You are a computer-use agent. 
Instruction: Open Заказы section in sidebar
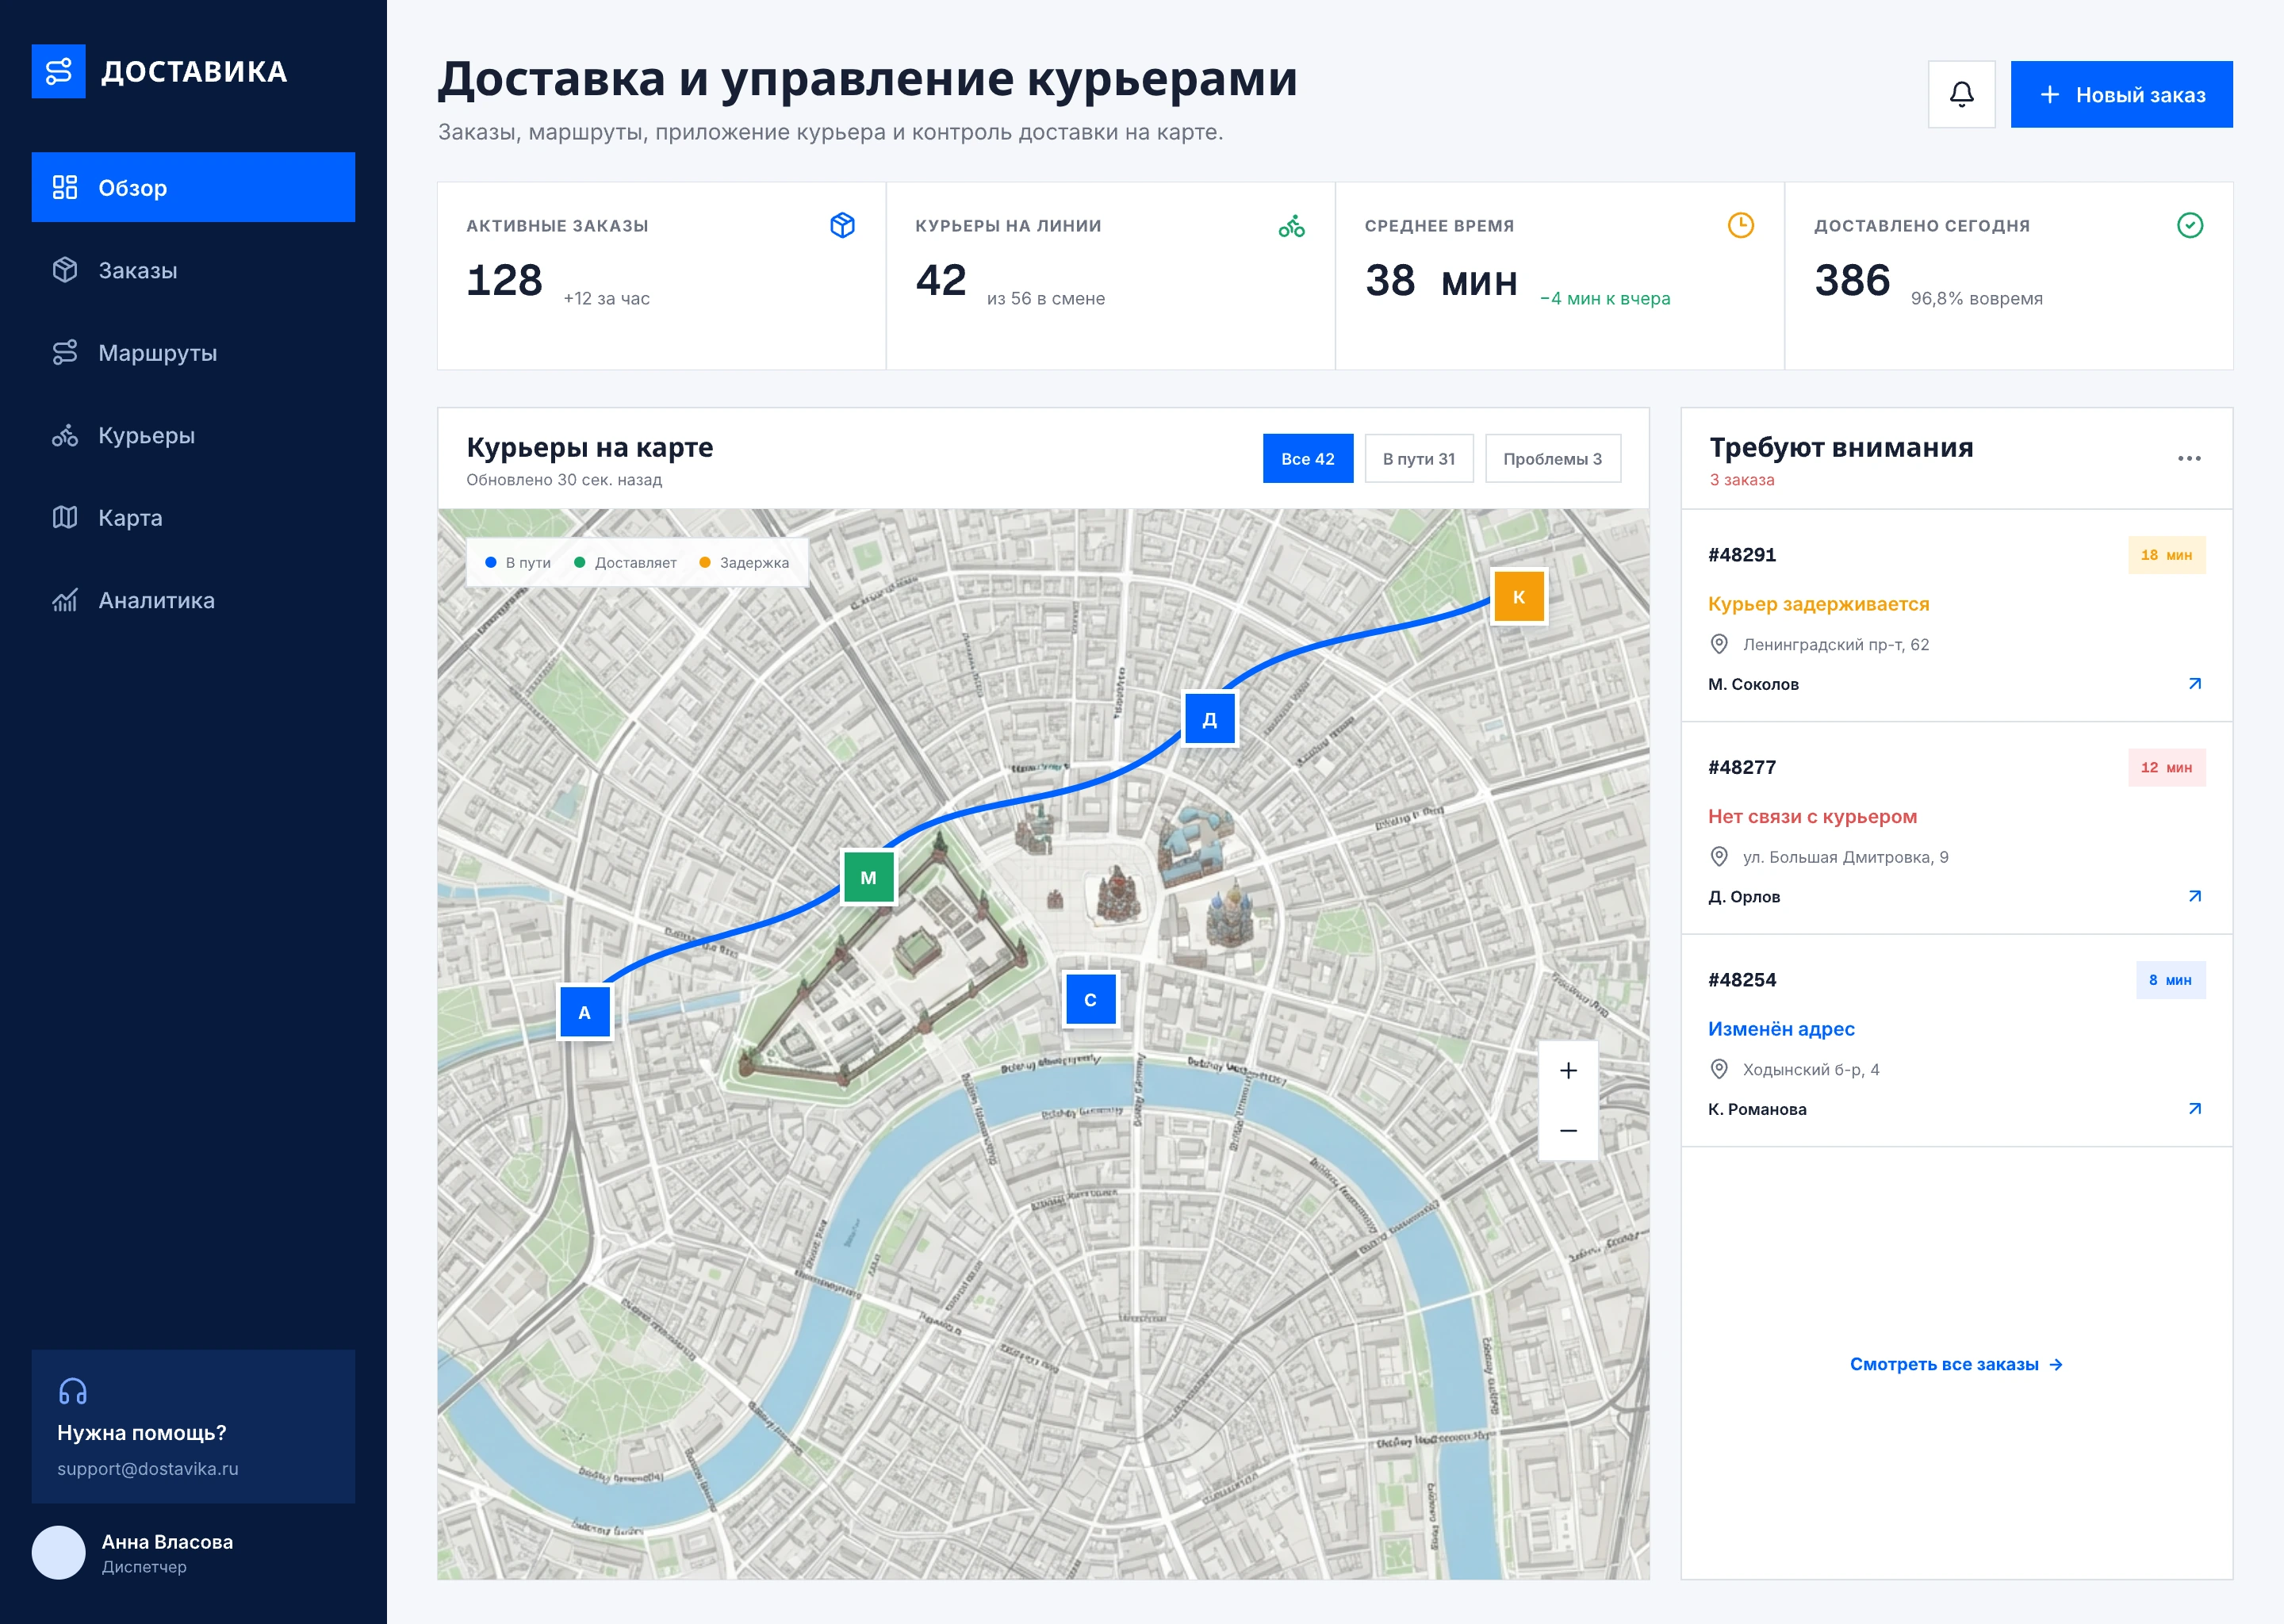pyautogui.click(x=193, y=270)
